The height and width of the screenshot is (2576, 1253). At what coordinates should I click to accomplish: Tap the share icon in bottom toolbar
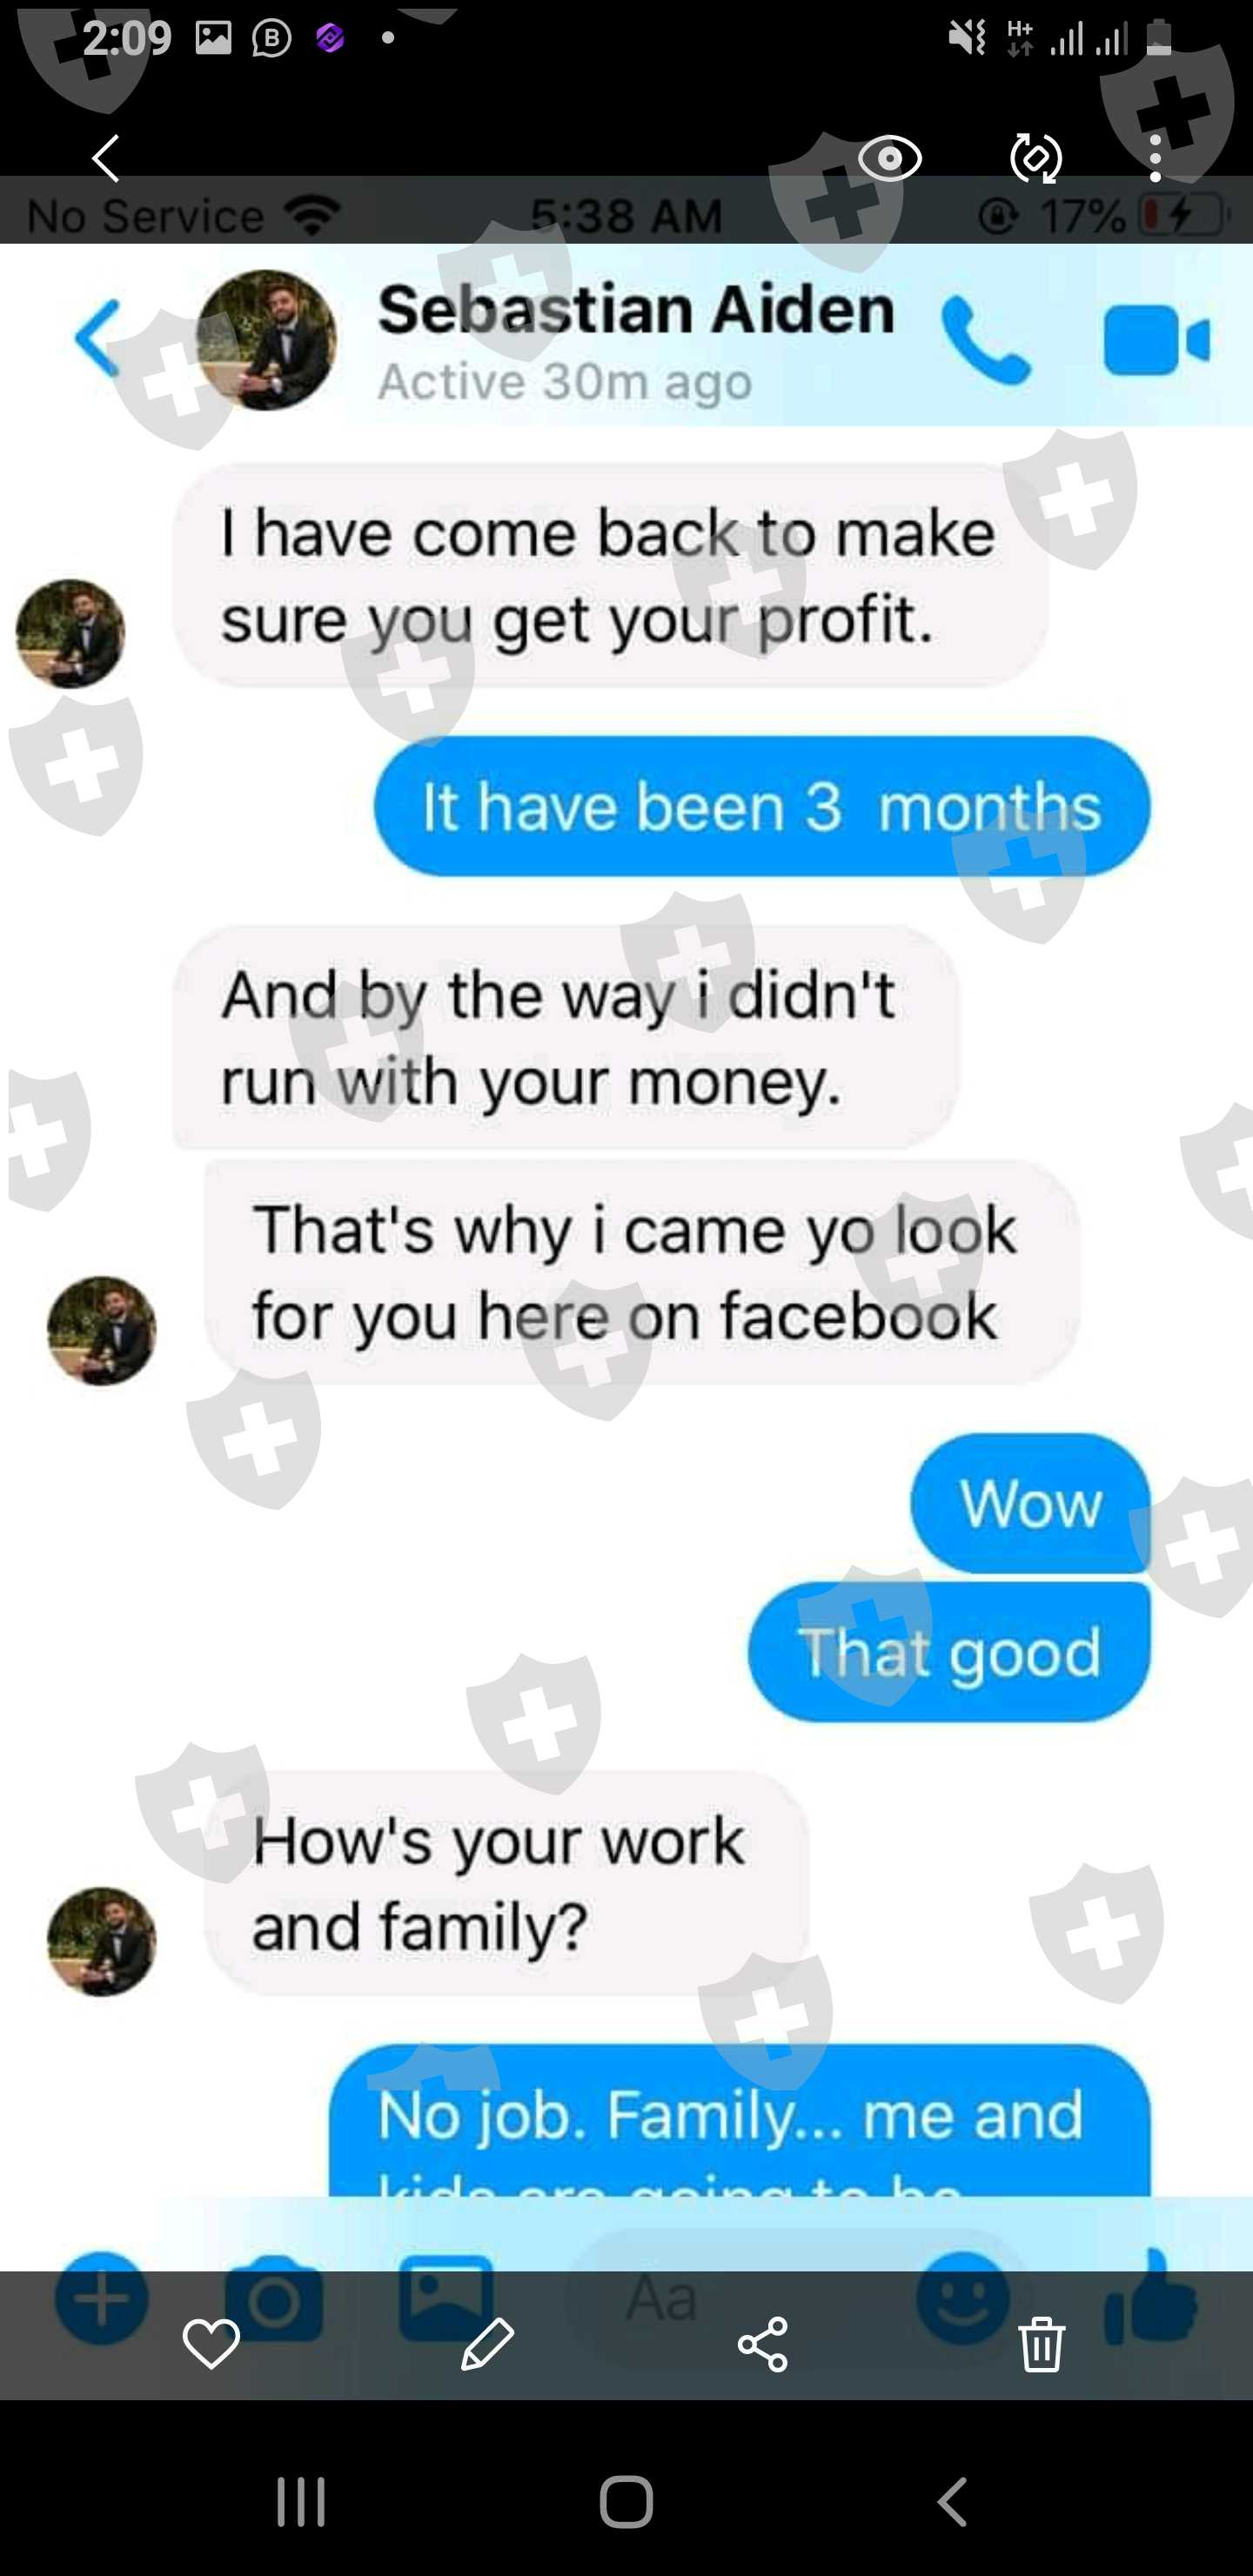click(763, 2343)
